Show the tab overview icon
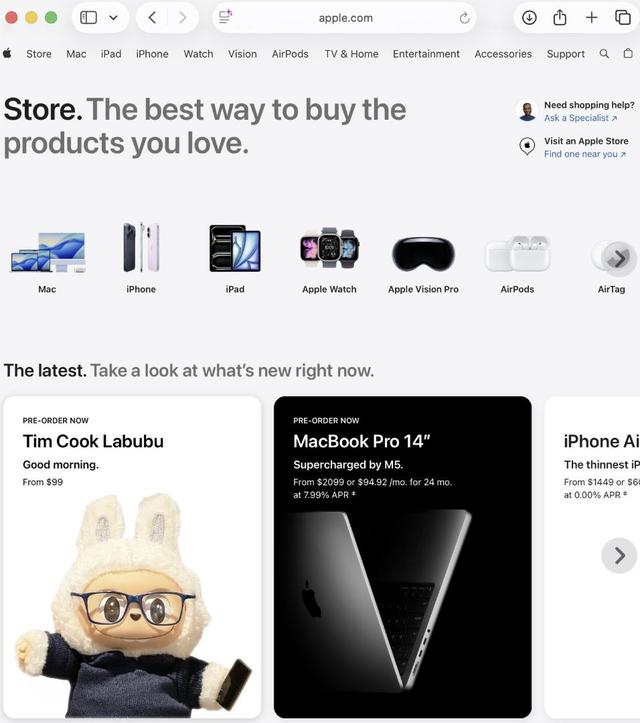 tap(623, 18)
